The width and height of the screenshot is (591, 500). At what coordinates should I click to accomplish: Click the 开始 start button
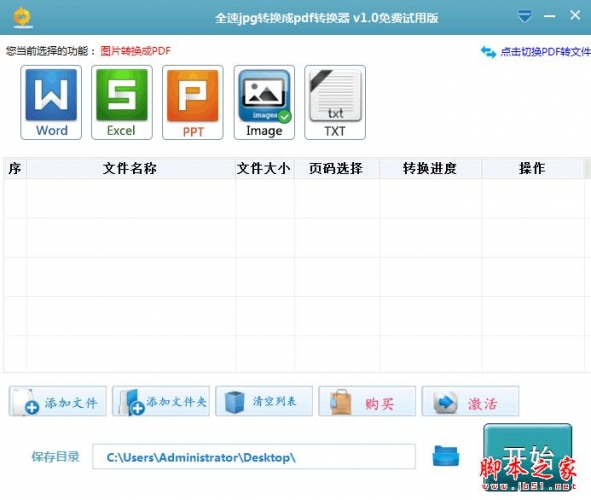[528, 457]
